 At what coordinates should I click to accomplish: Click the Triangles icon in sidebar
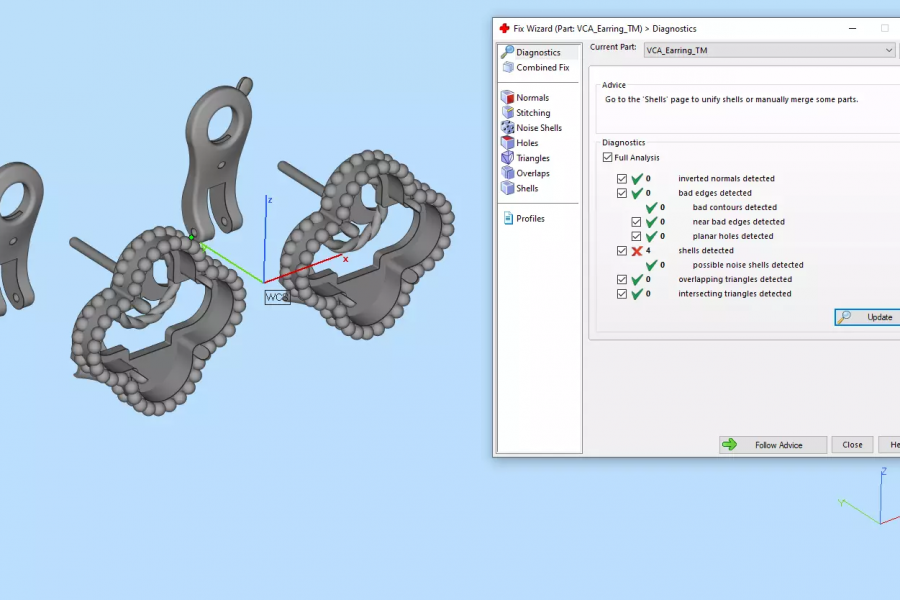click(x=507, y=157)
